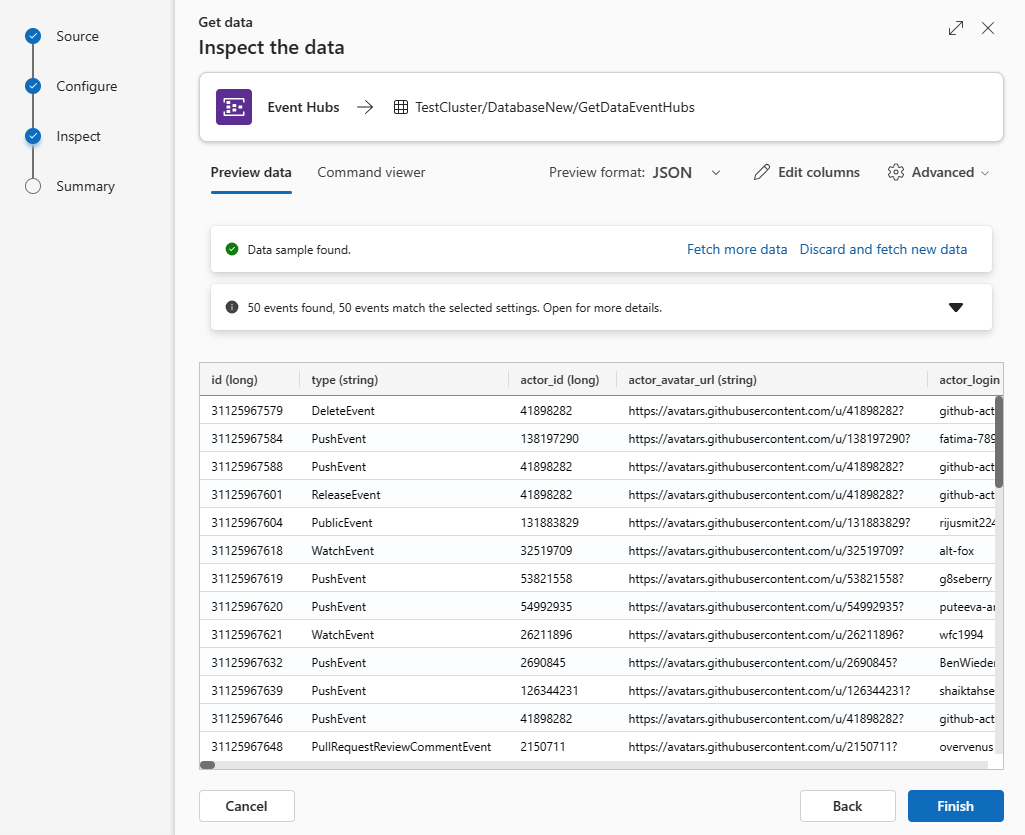Close the Get data wizard
This screenshot has height=835, width=1025.
coord(988,28)
